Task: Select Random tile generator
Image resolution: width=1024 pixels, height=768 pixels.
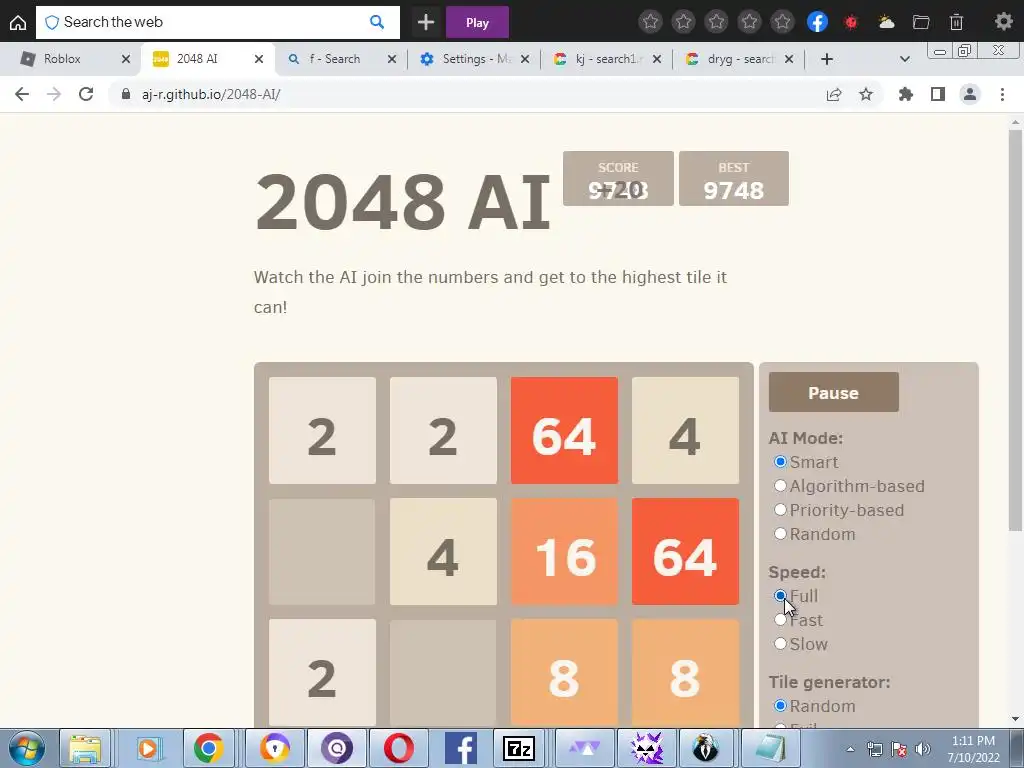Action: [780, 706]
